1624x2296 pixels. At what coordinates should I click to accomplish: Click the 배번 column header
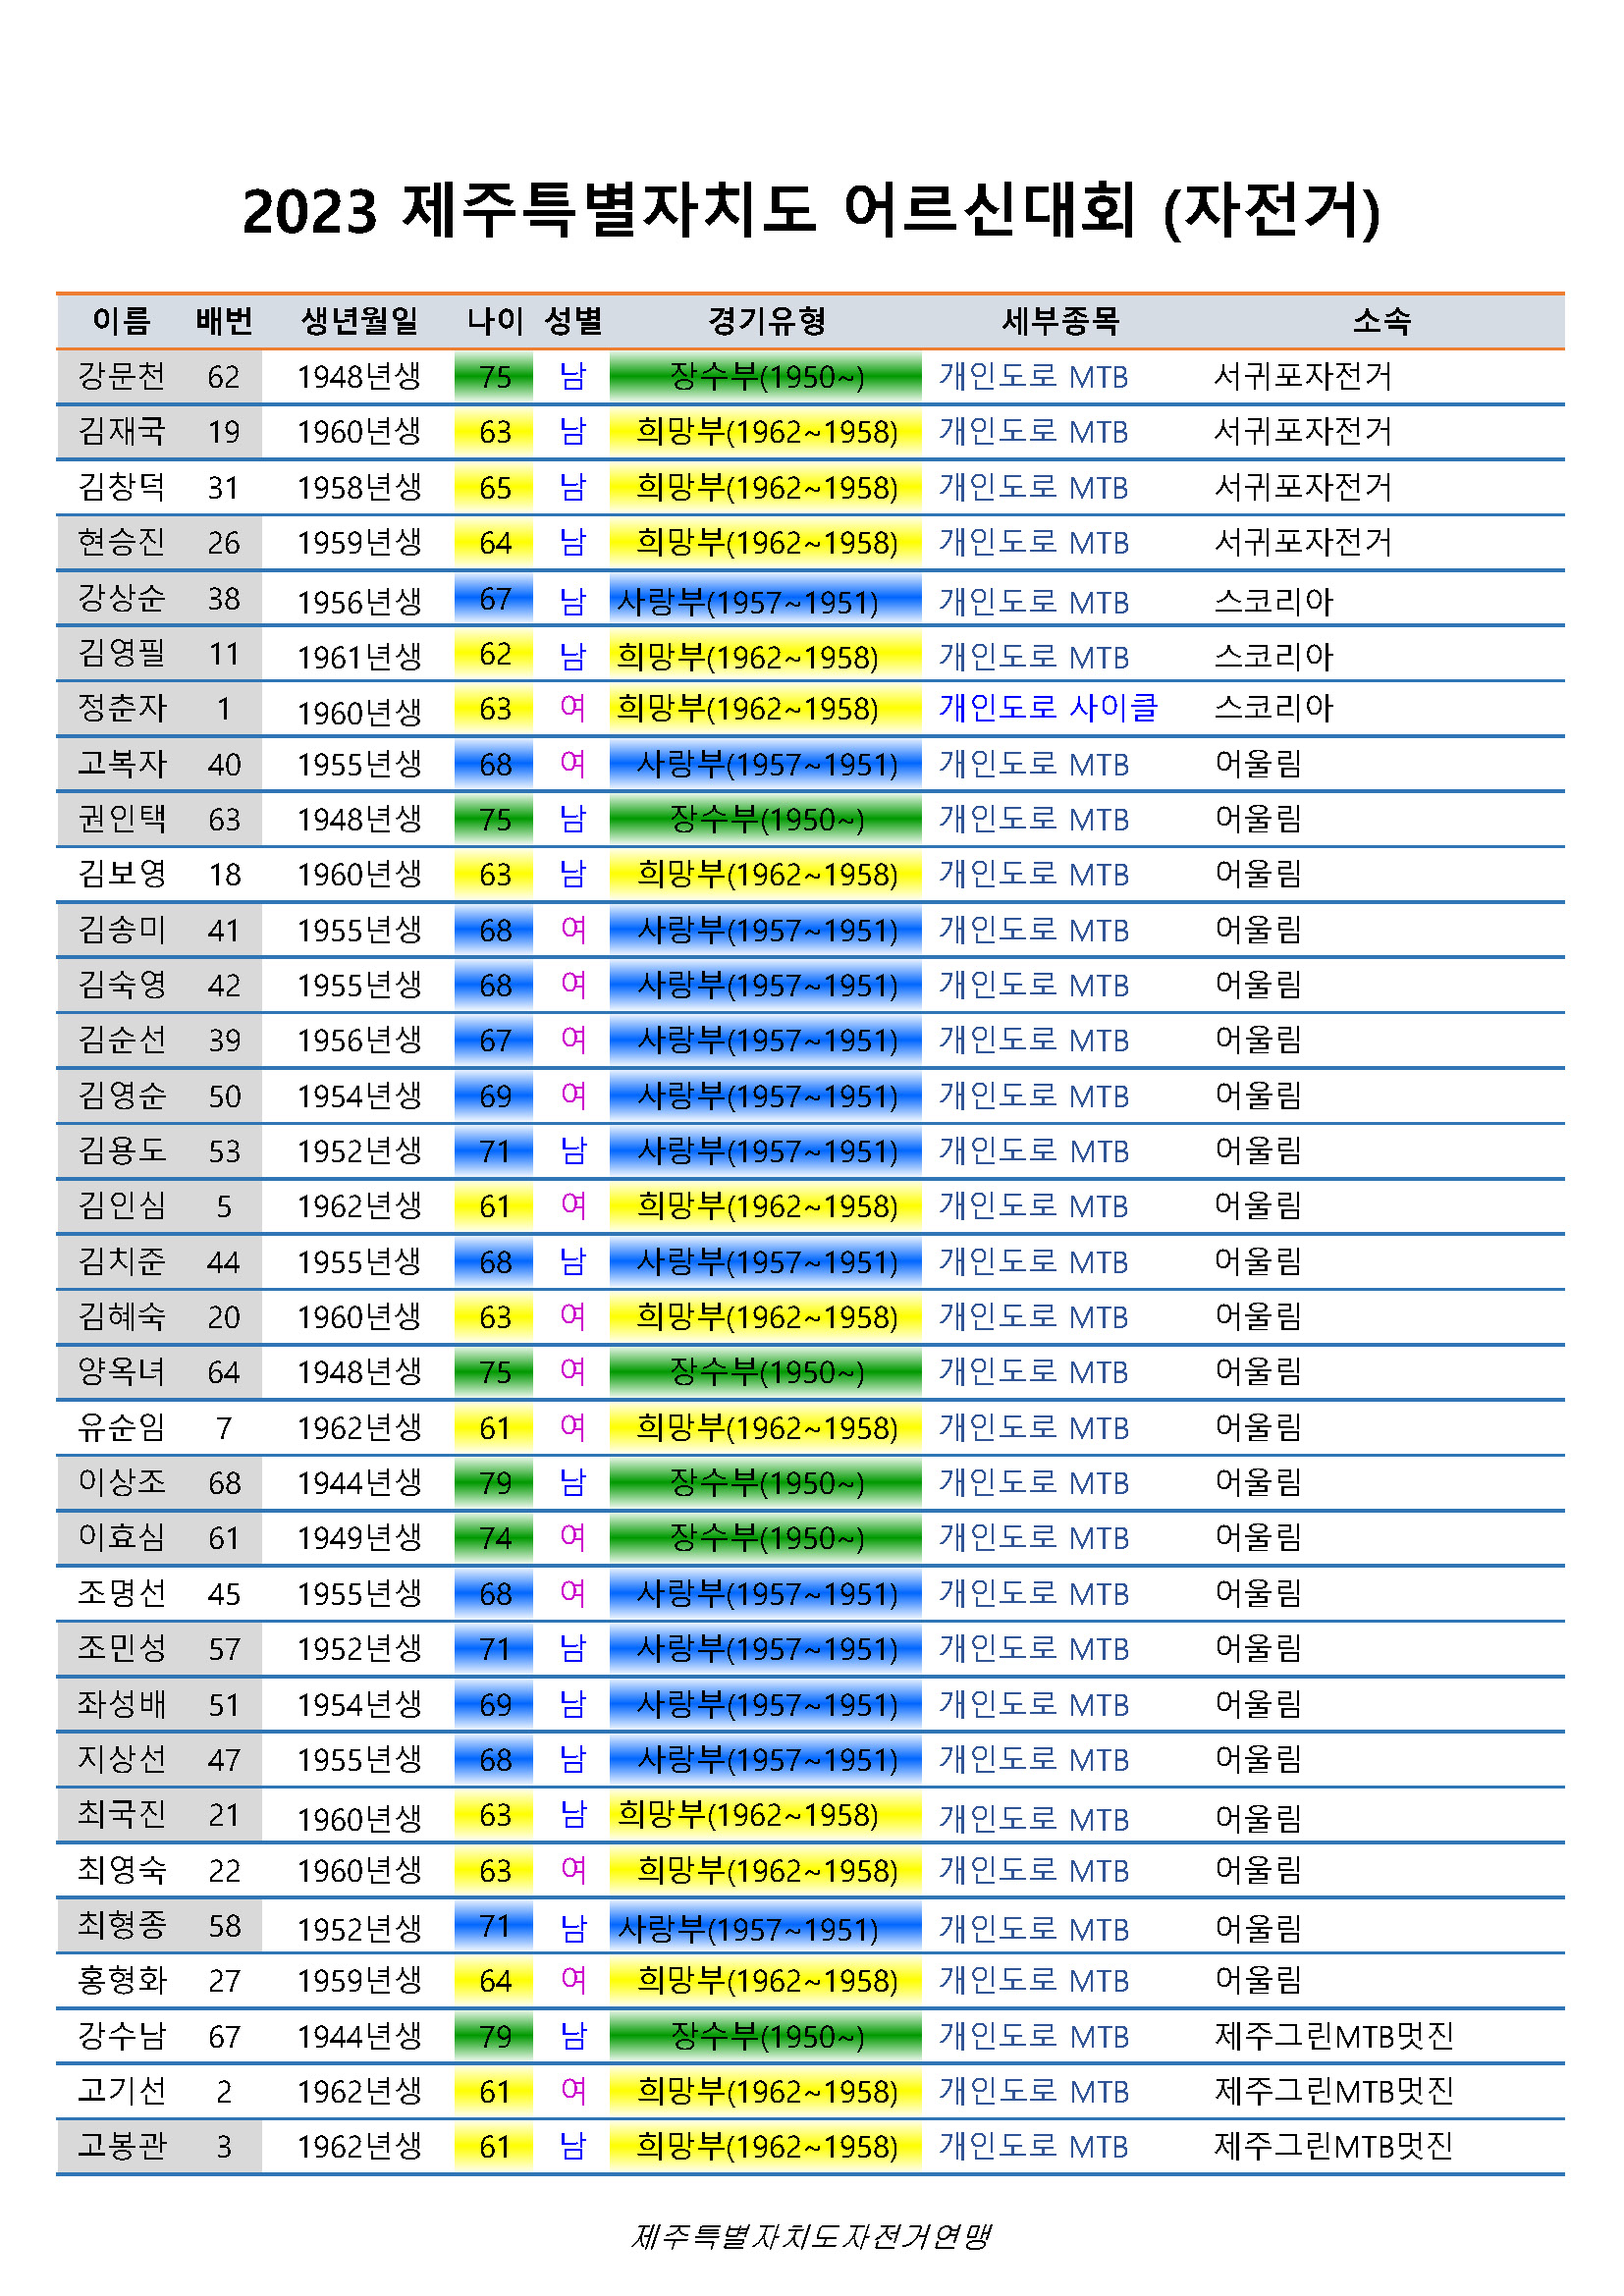224,321
